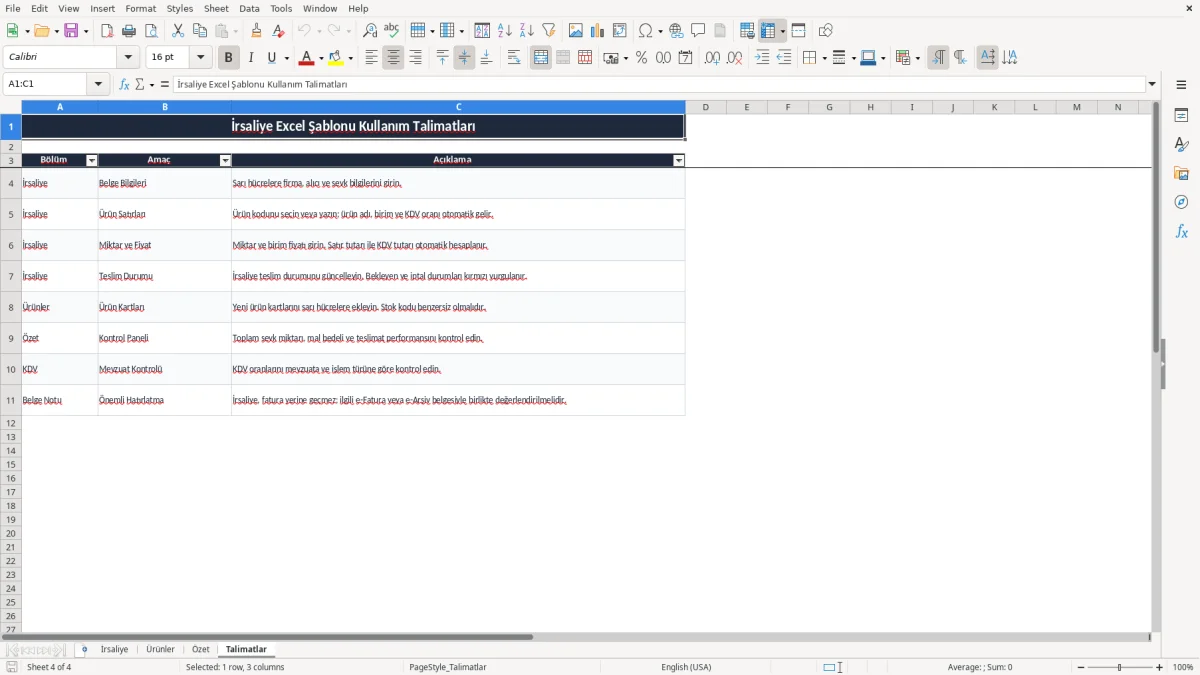The height and width of the screenshot is (675, 1200).
Task: Toggle align right
Action: tap(416, 58)
